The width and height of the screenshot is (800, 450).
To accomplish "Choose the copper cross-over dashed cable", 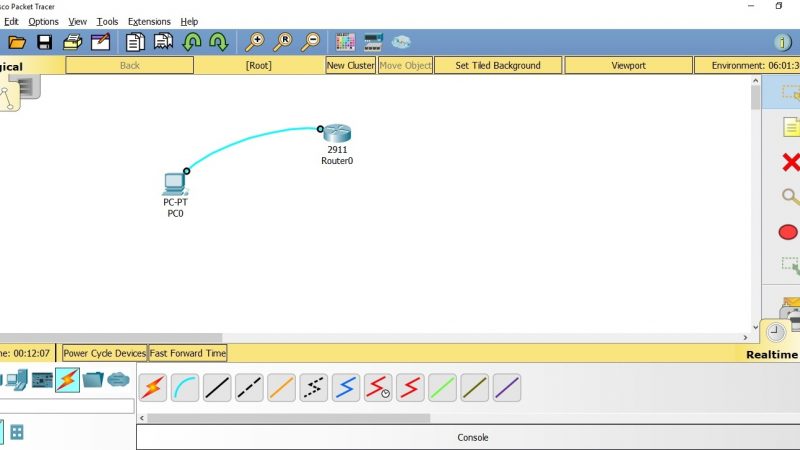I will point(249,388).
